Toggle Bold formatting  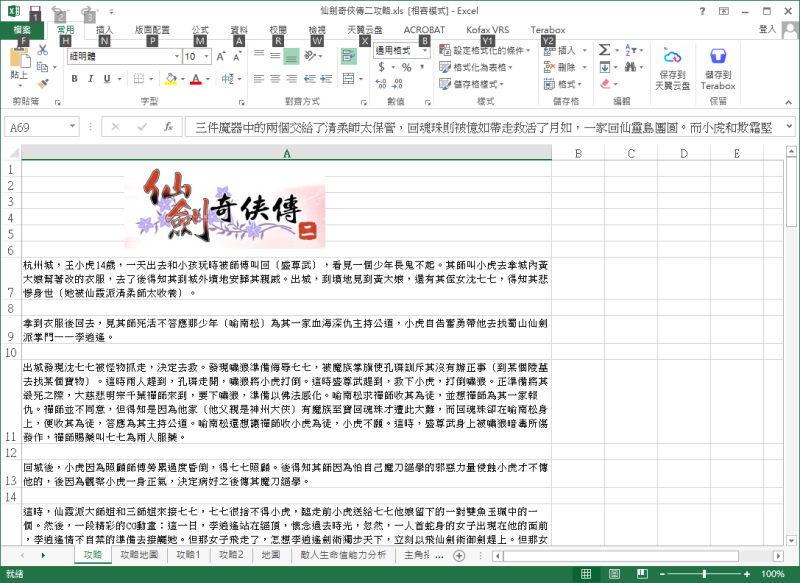[74, 79]
